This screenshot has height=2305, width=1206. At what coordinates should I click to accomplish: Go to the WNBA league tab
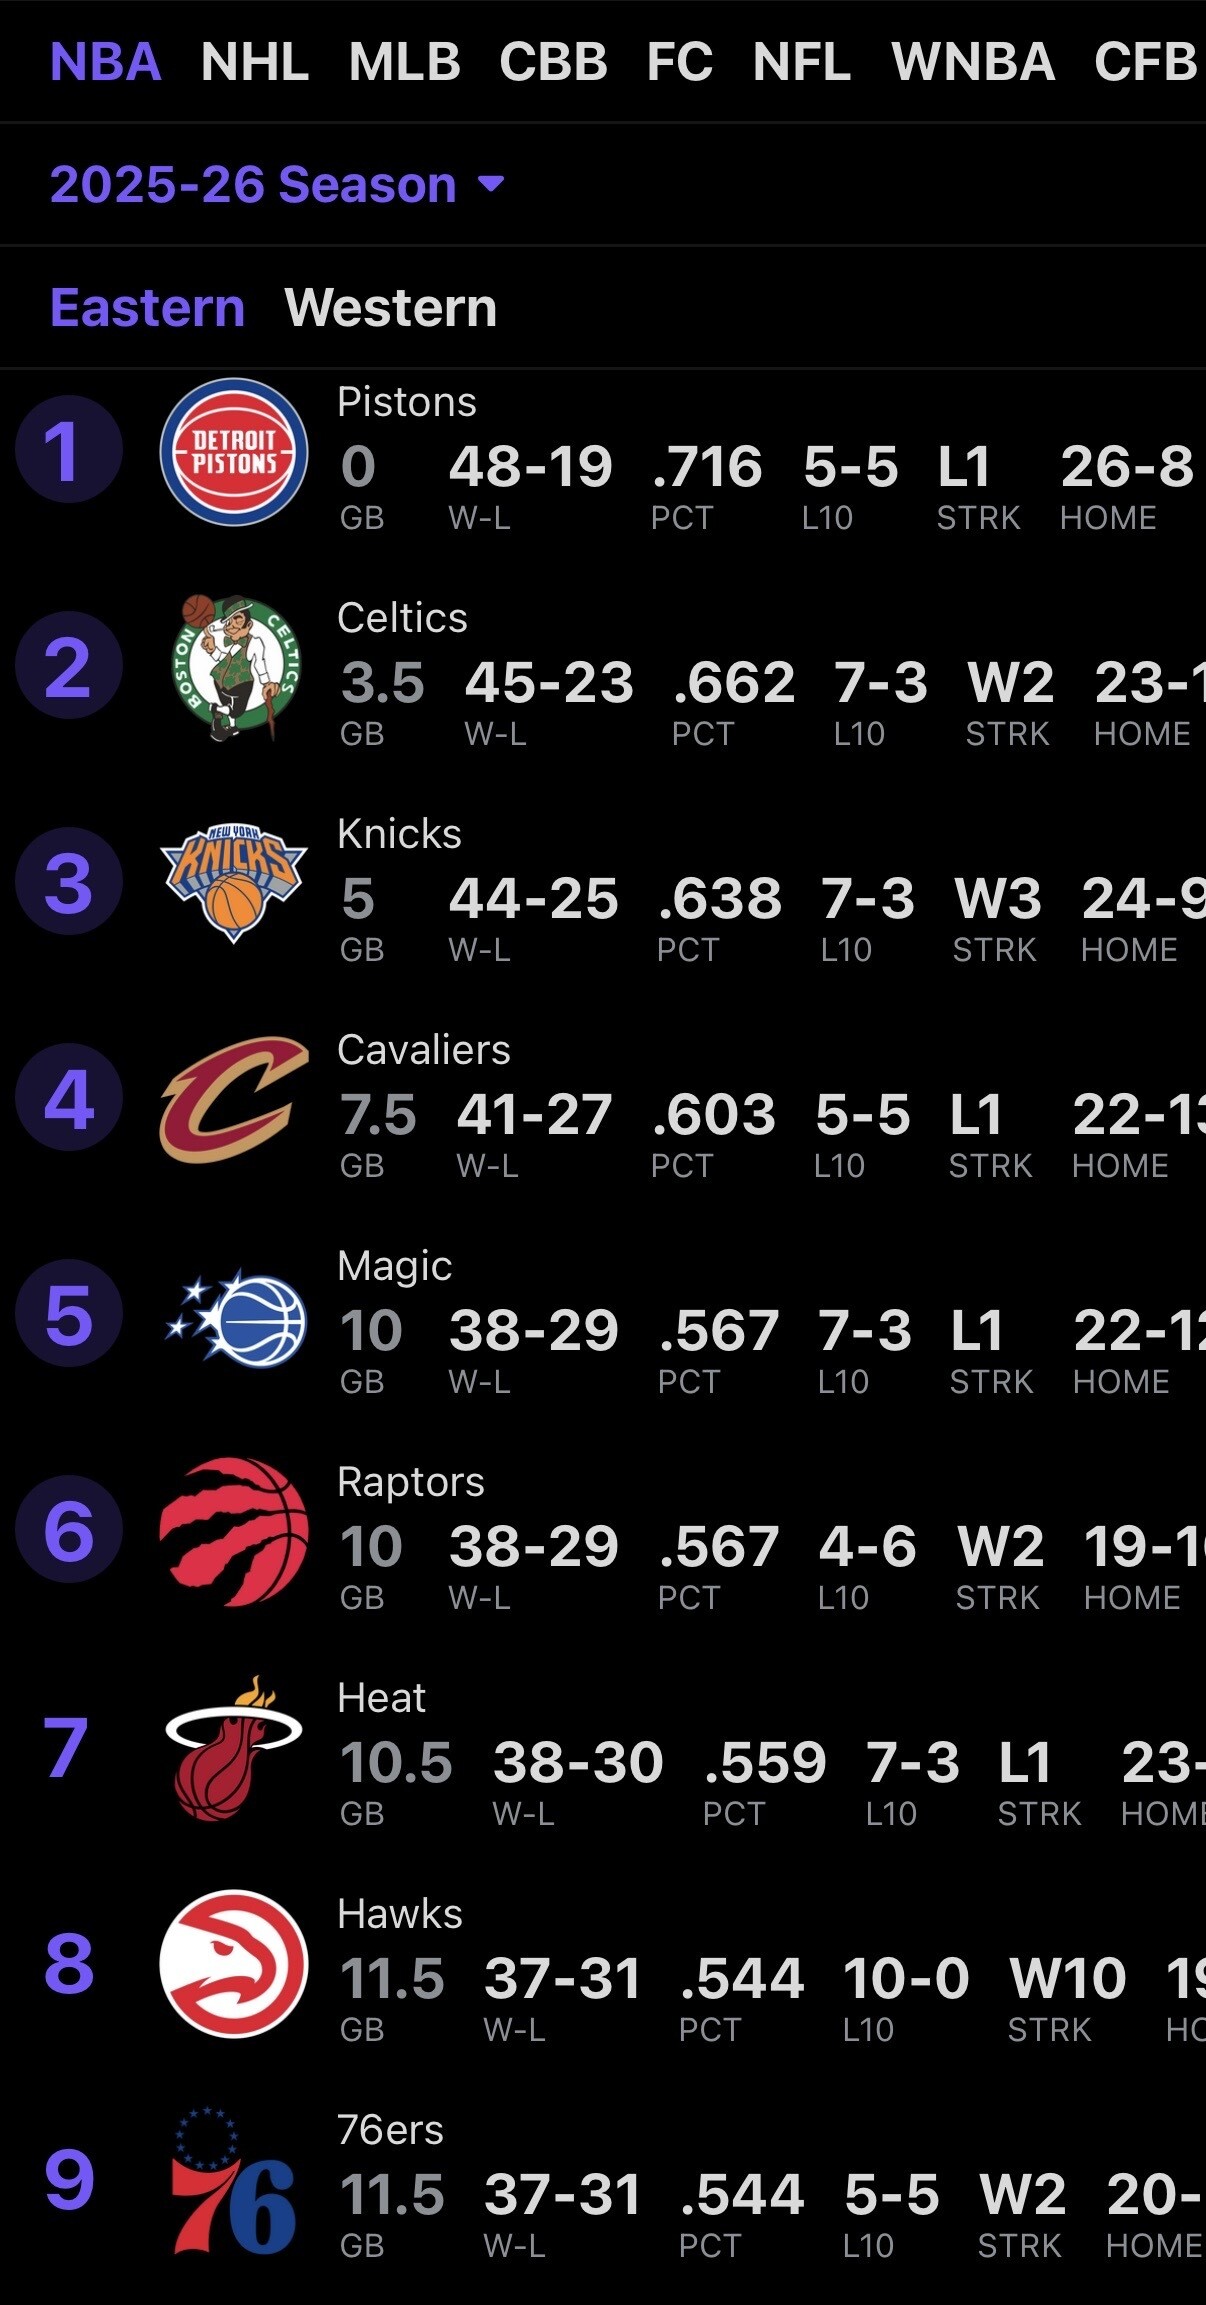click(972, 62)
